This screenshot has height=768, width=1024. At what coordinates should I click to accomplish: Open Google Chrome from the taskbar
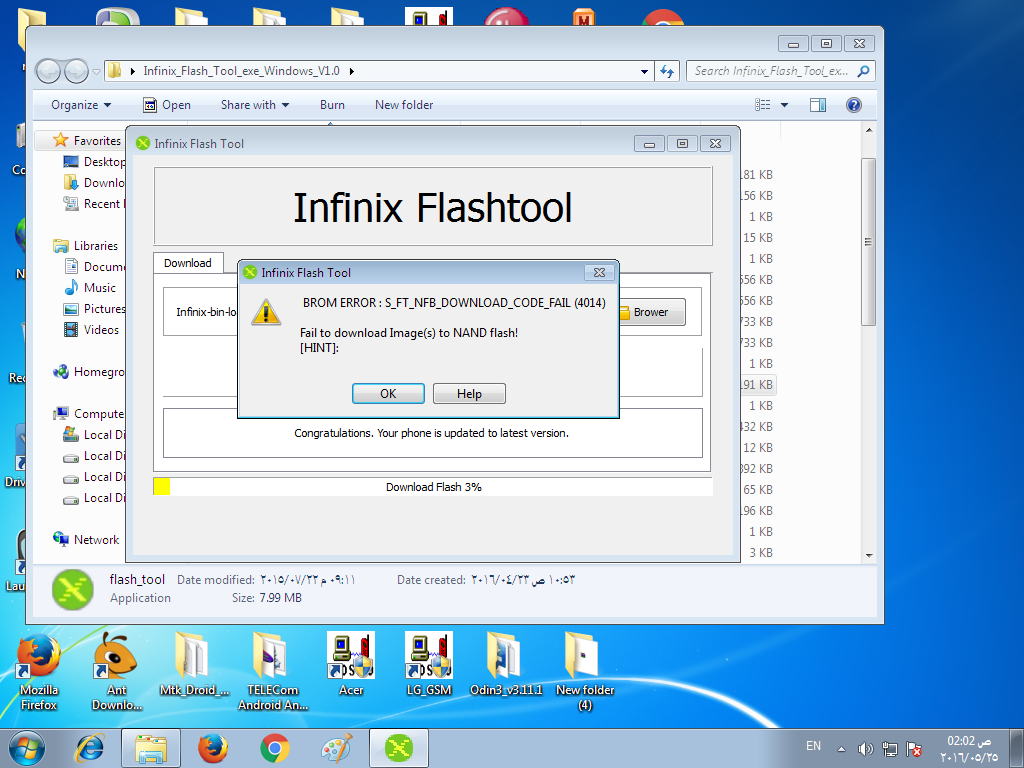coord(275,748)
